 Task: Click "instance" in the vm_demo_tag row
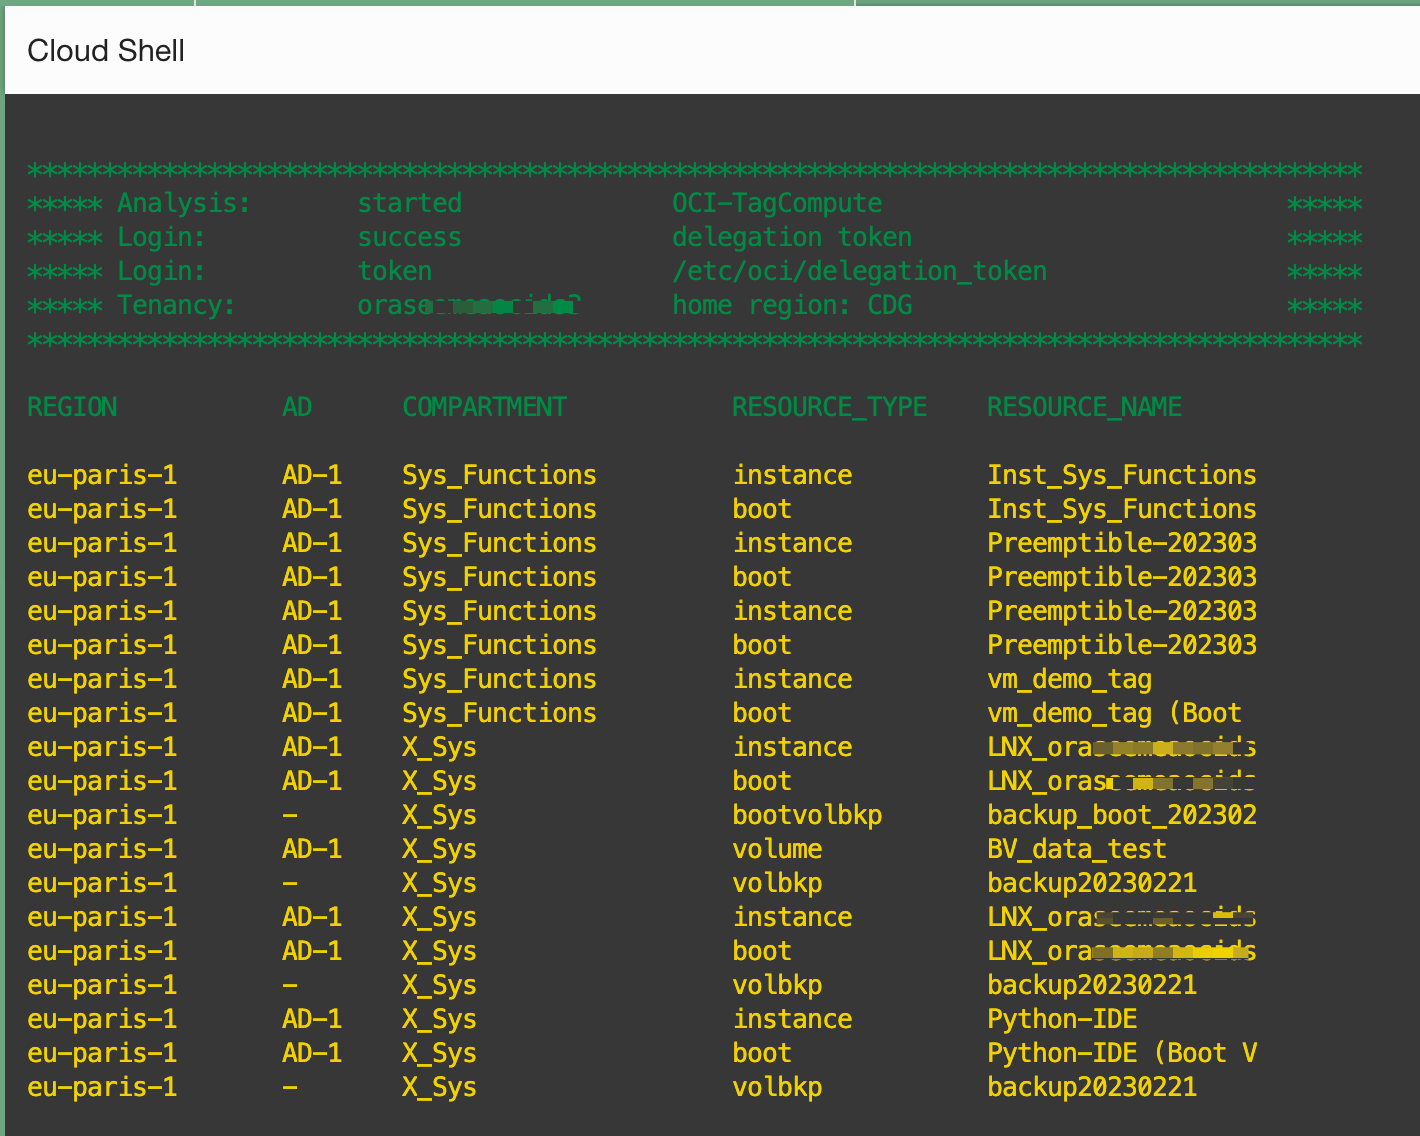click(792, 679)
